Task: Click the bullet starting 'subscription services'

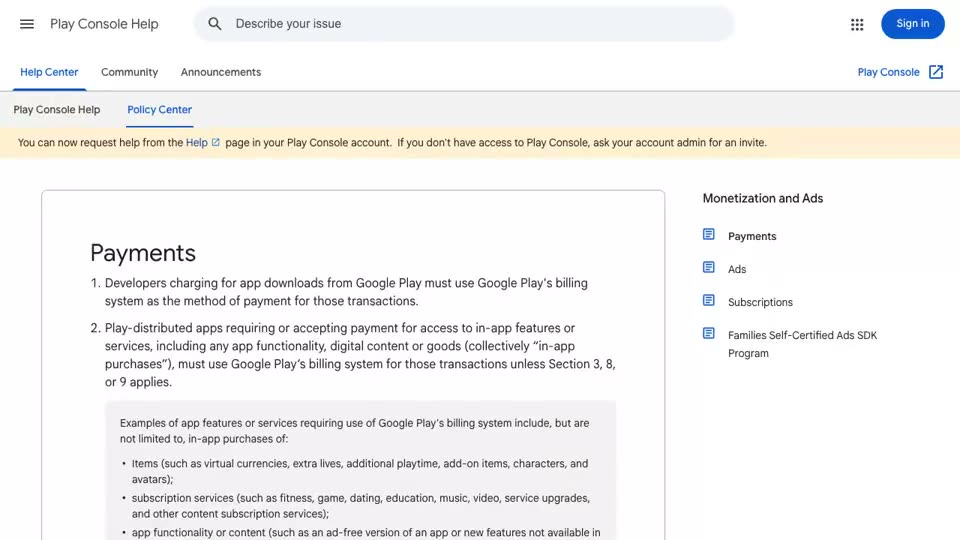Action: tap(361, 506)
